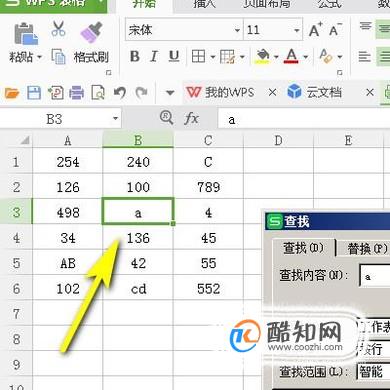The width and height of the screenshot is (390, 390).
Task: Select cell B6 containing cd
Action: (138, 288)
